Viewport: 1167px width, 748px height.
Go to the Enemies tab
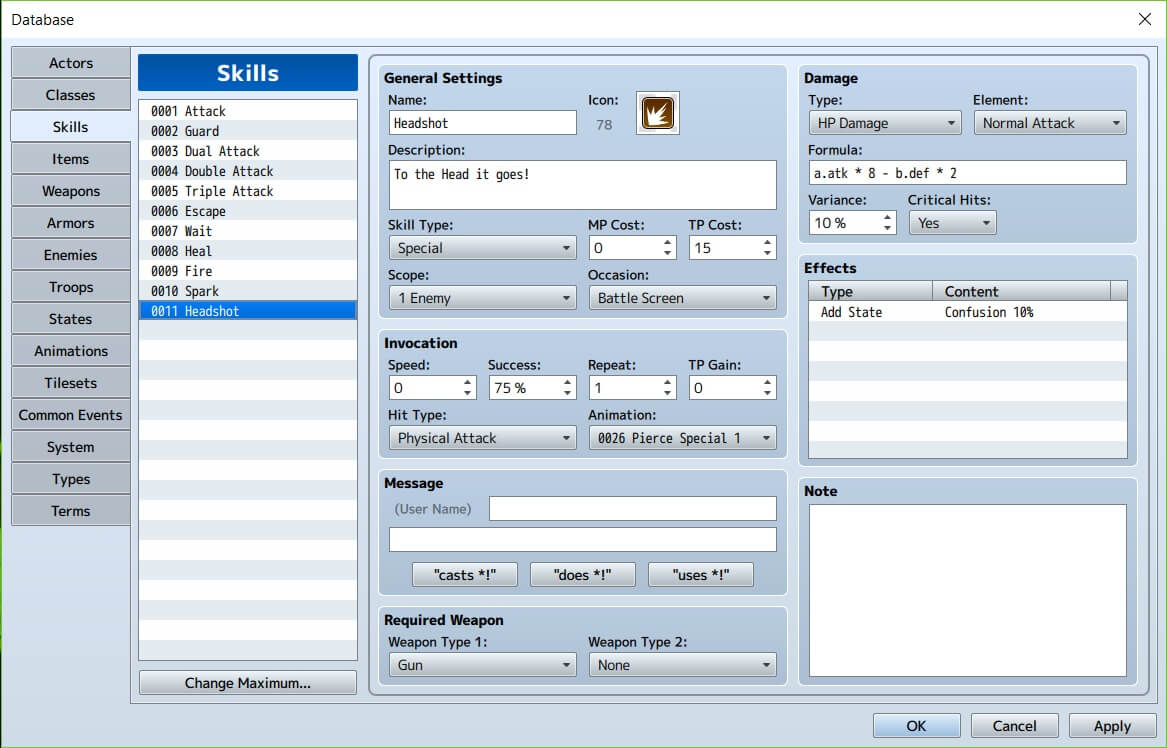tap(71, 255)
